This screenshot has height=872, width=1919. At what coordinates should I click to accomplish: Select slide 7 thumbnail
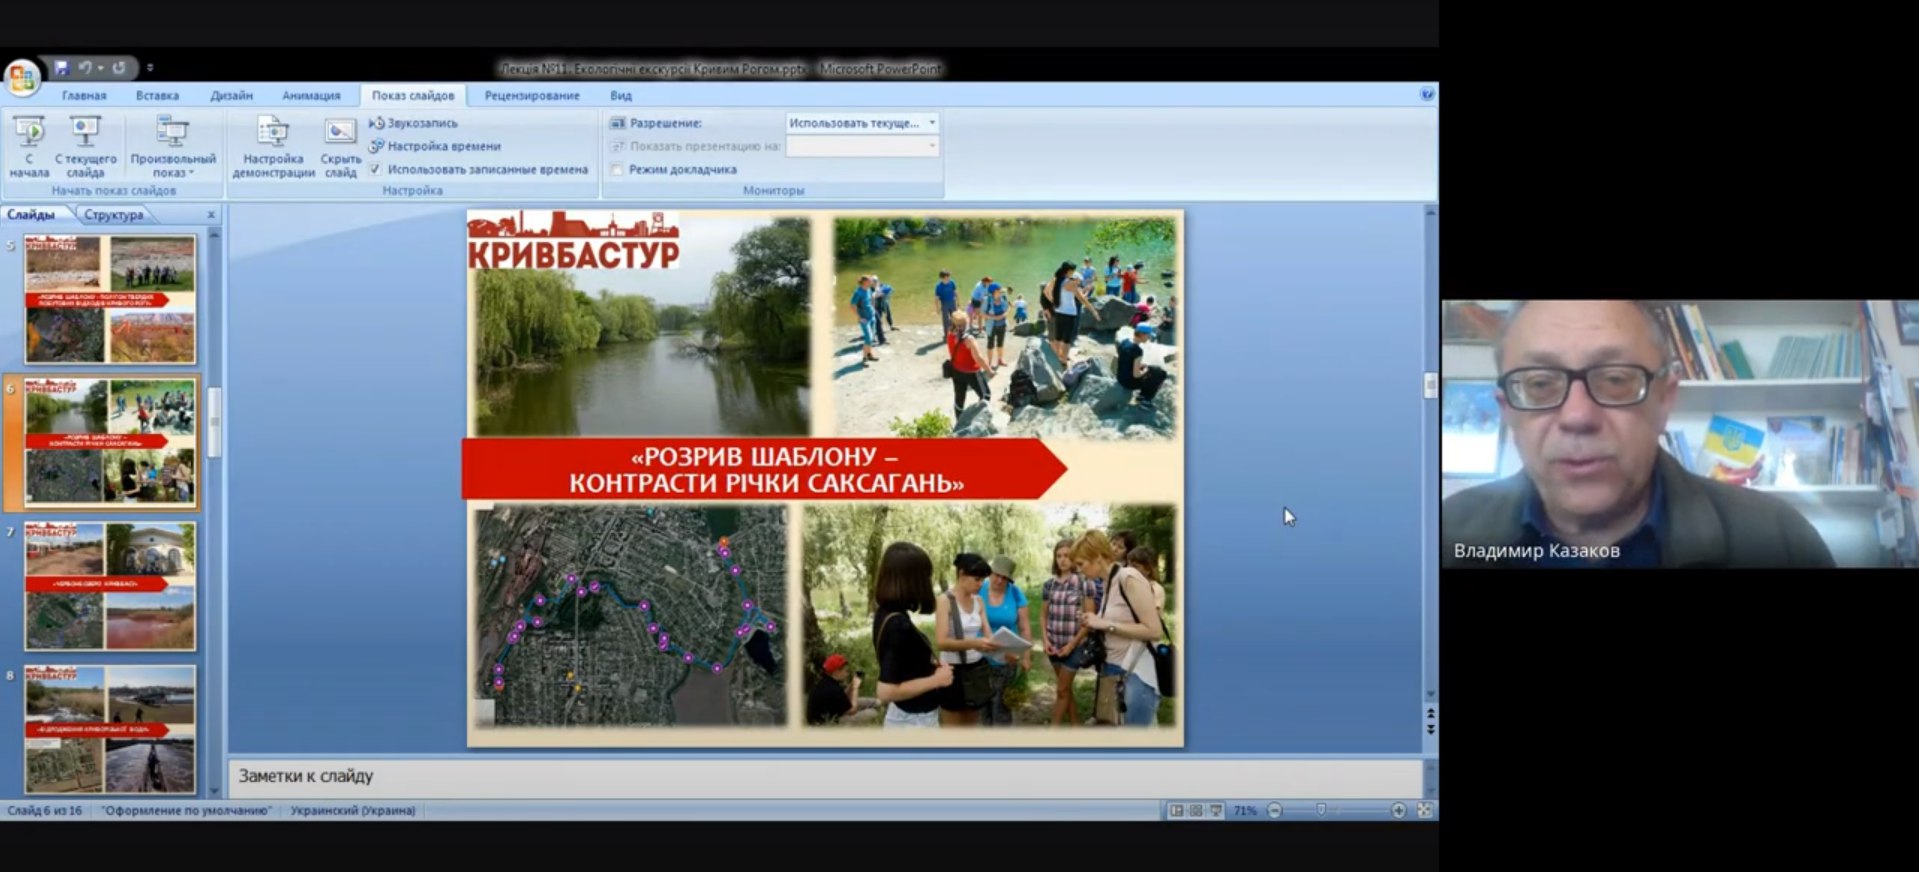click(x=110, y=586)
